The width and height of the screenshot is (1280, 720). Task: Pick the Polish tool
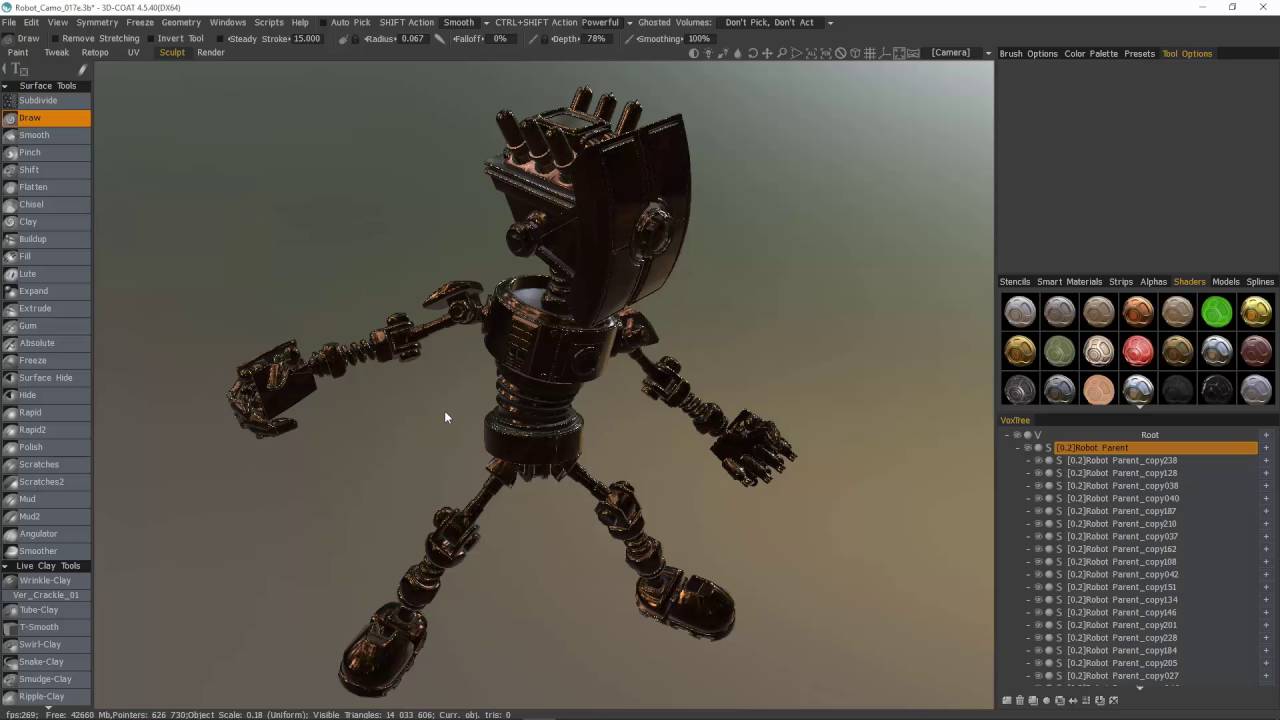(46, 447)
